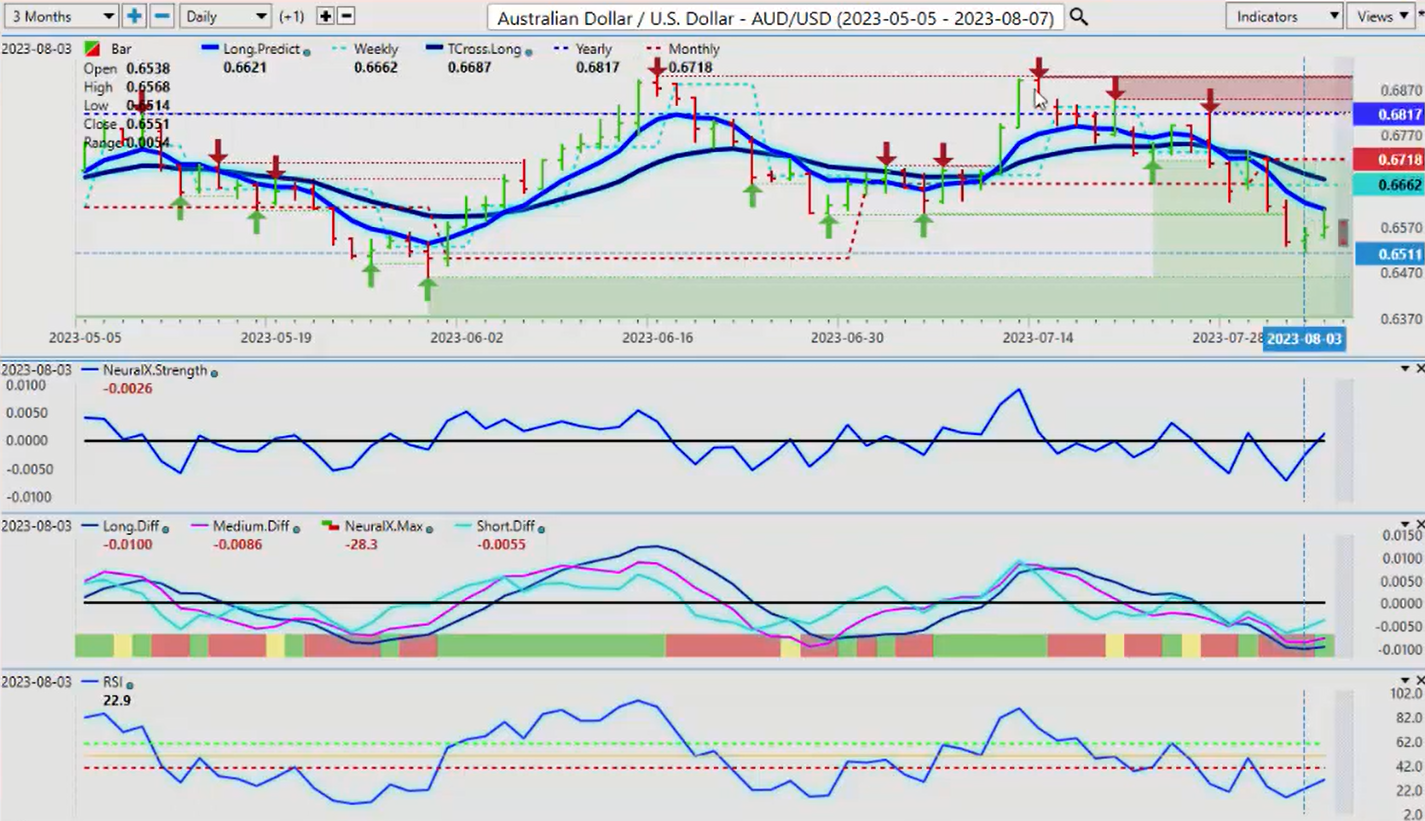The image size is (1425, 821).
Task: Click the black plus forecast-days button
Action: pyautogui.click(x=325, y=16)
